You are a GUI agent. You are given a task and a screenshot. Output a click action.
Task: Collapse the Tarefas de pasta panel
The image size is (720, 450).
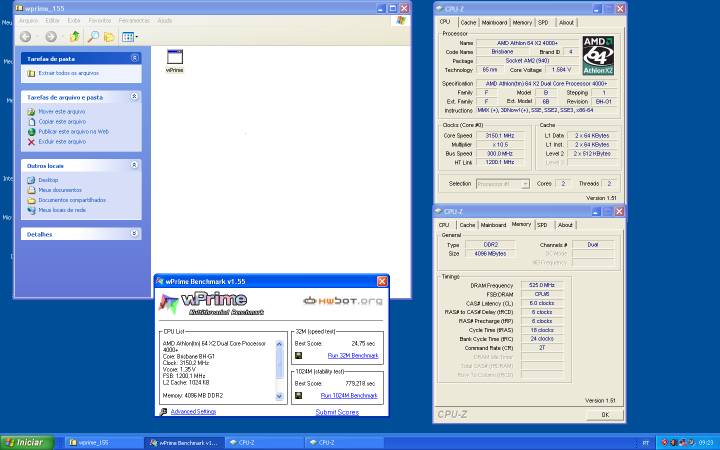click(134, 58)
